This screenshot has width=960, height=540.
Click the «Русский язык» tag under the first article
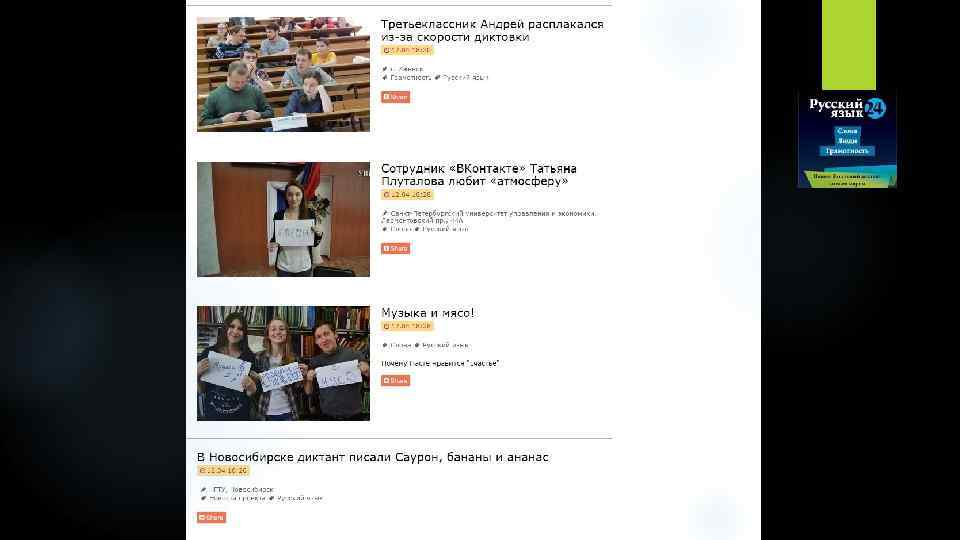click(465, 78)
